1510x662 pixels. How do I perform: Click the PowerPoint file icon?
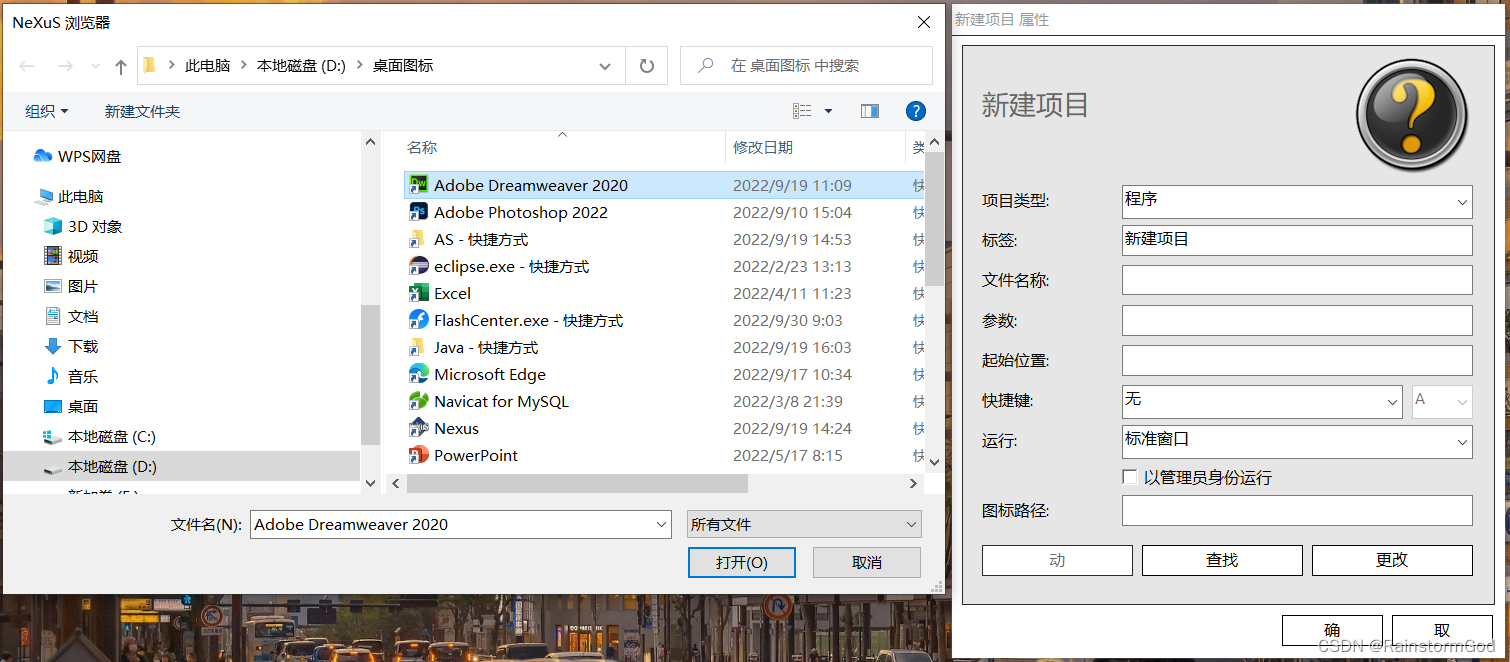coord(419,455)
